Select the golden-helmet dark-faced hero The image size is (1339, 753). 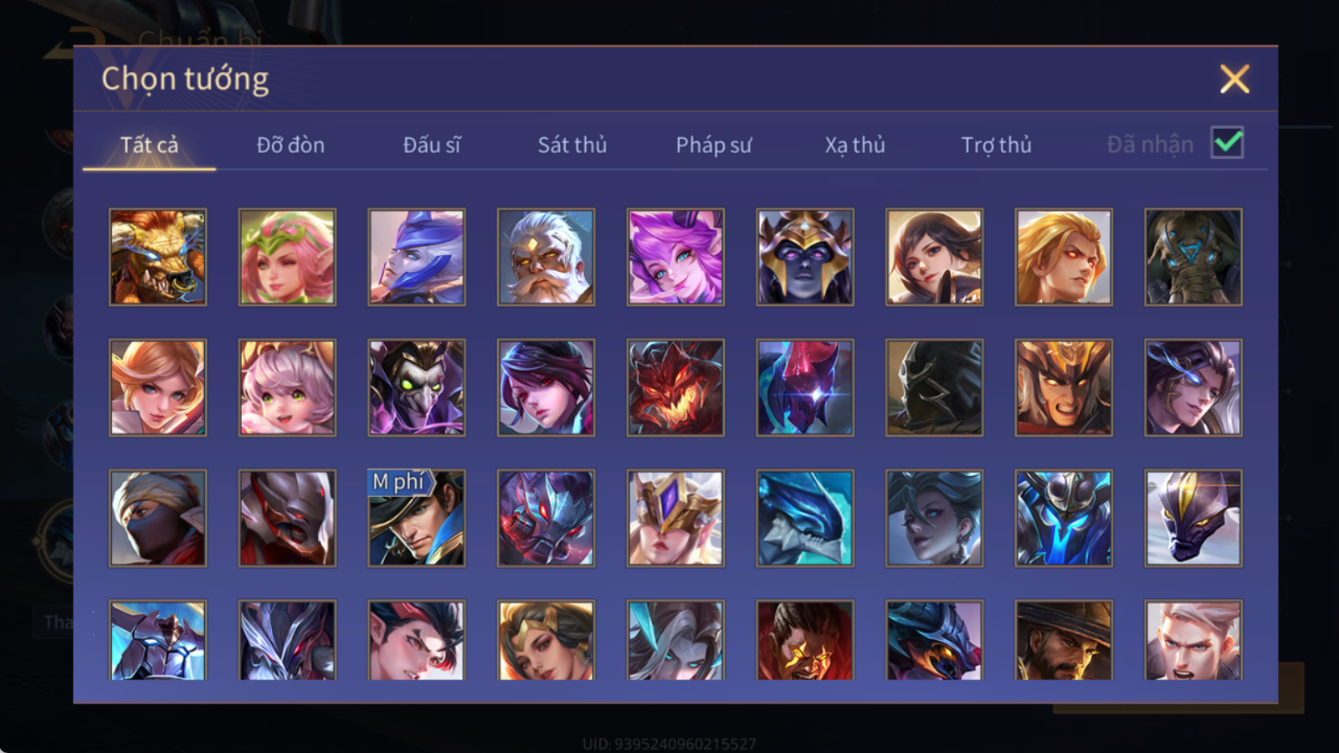[x=805, y=257]
